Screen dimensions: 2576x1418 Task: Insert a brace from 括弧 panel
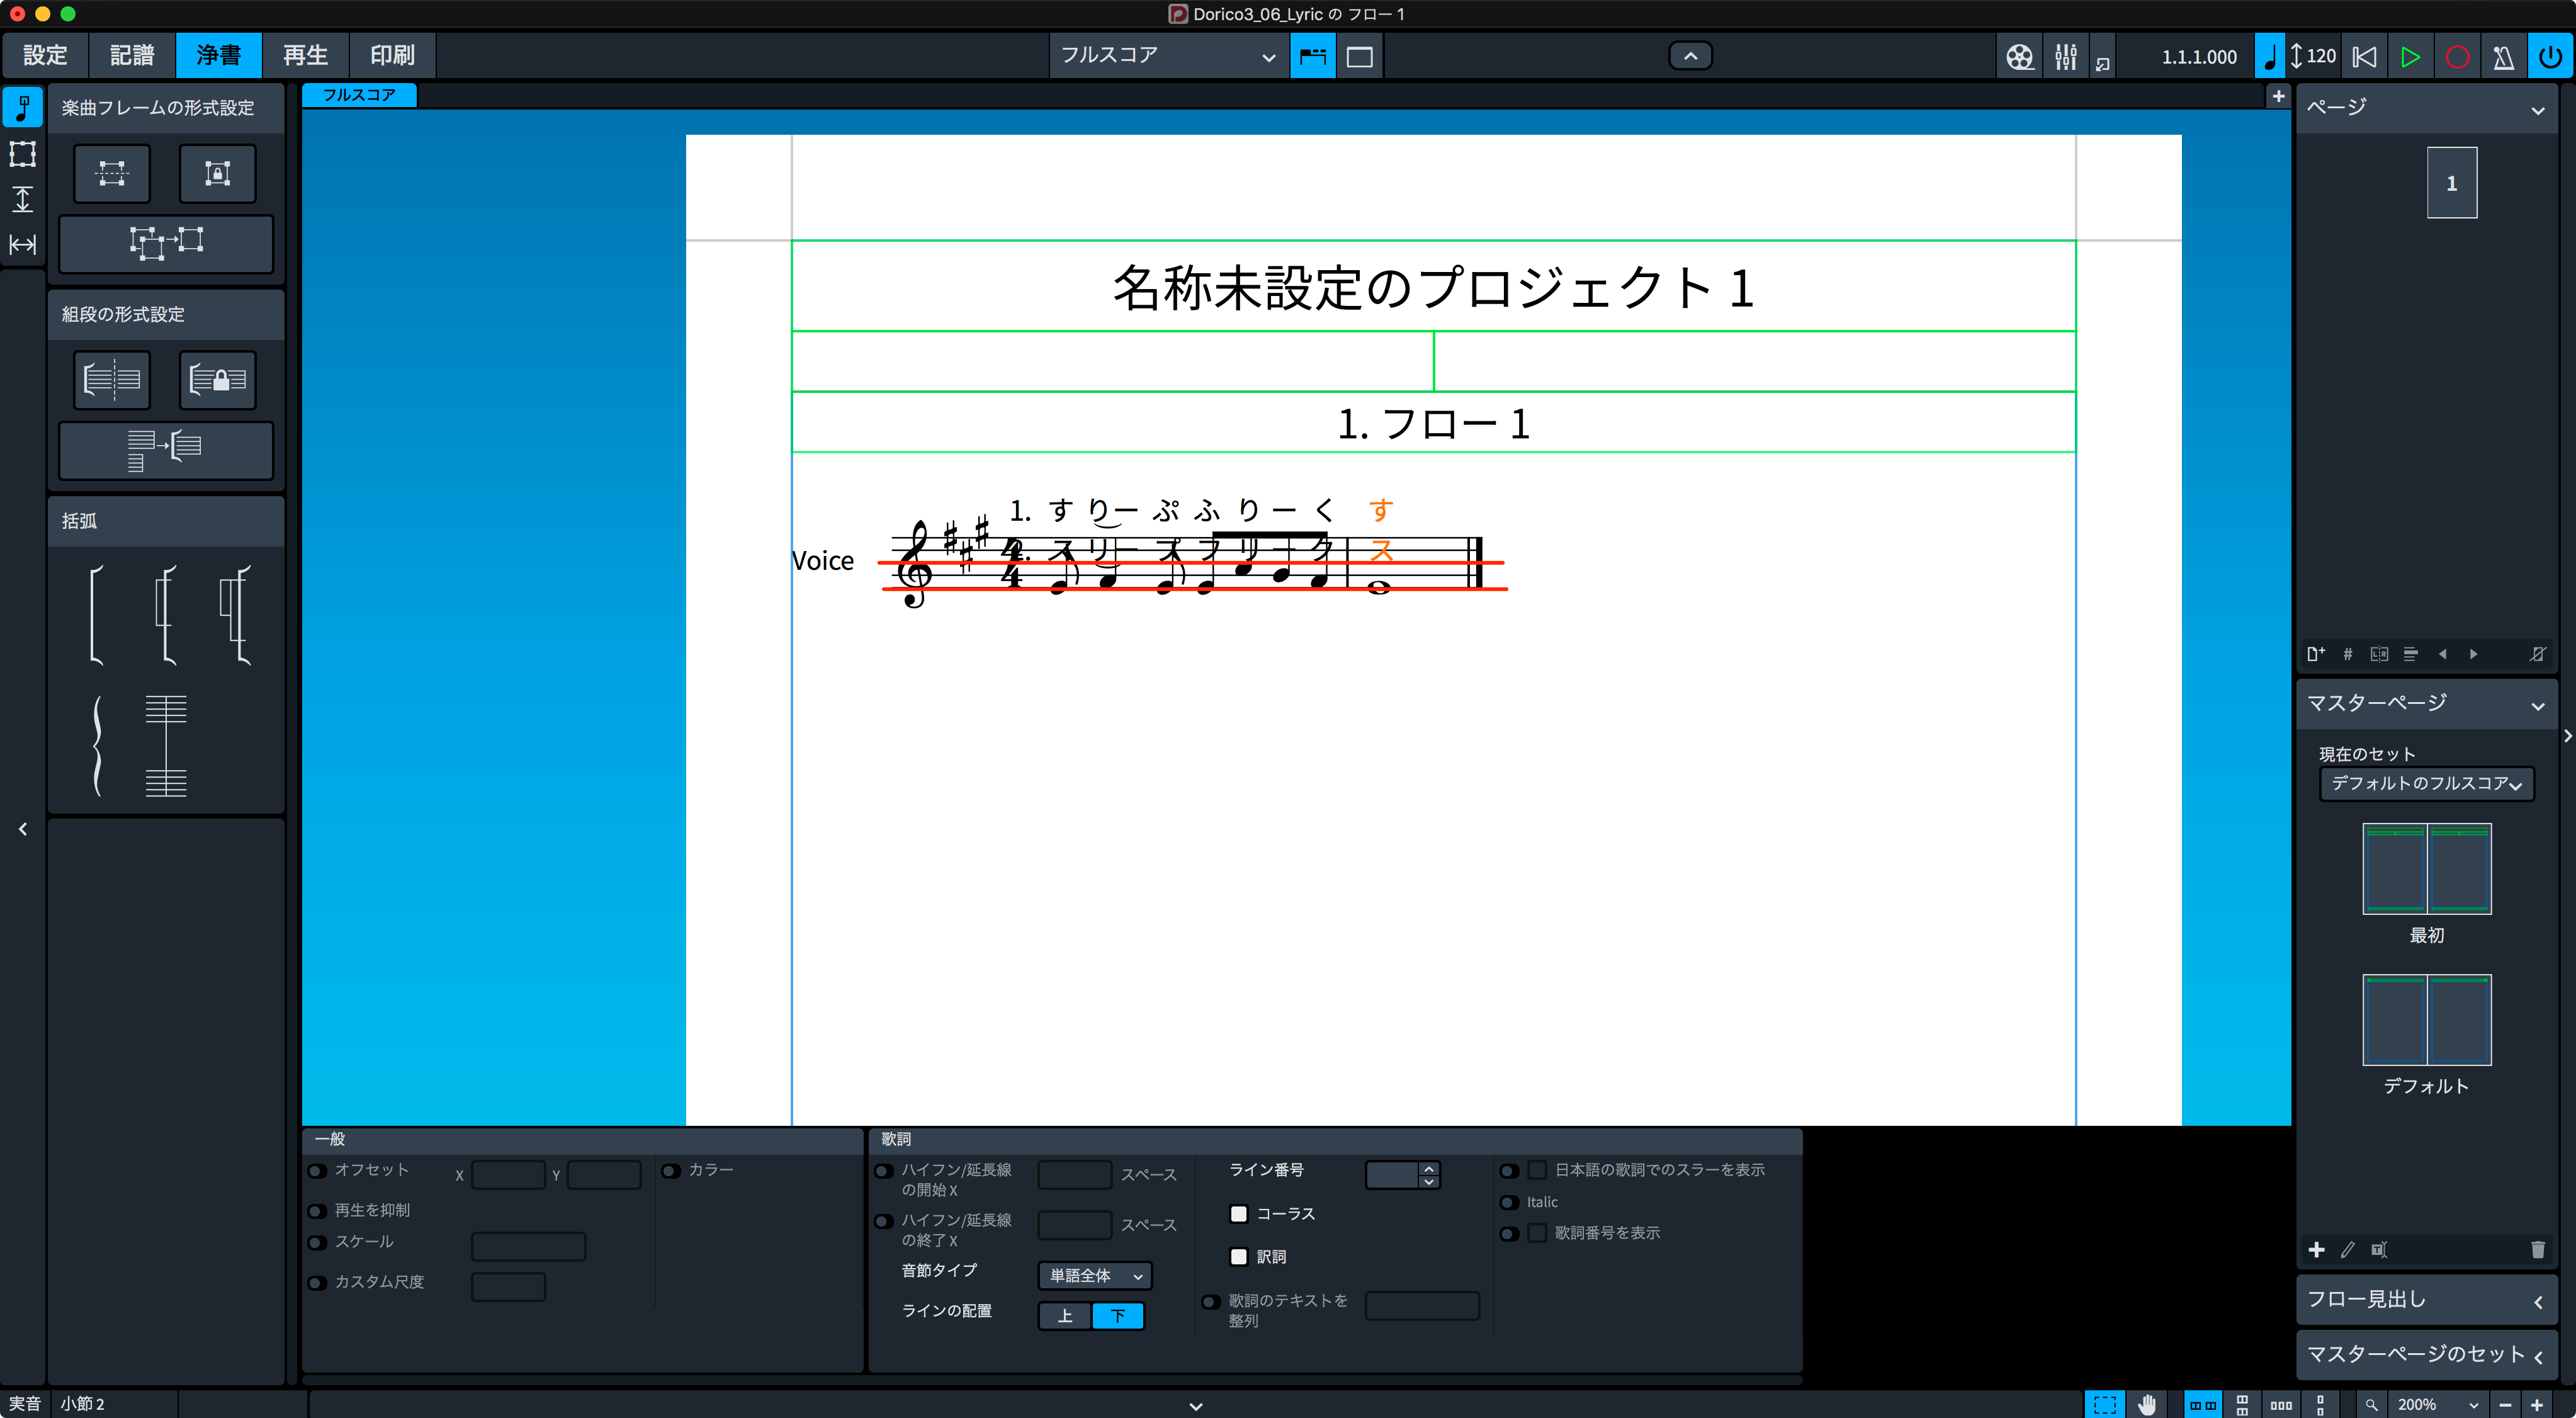pyautogui.click(x=97, y=746)
